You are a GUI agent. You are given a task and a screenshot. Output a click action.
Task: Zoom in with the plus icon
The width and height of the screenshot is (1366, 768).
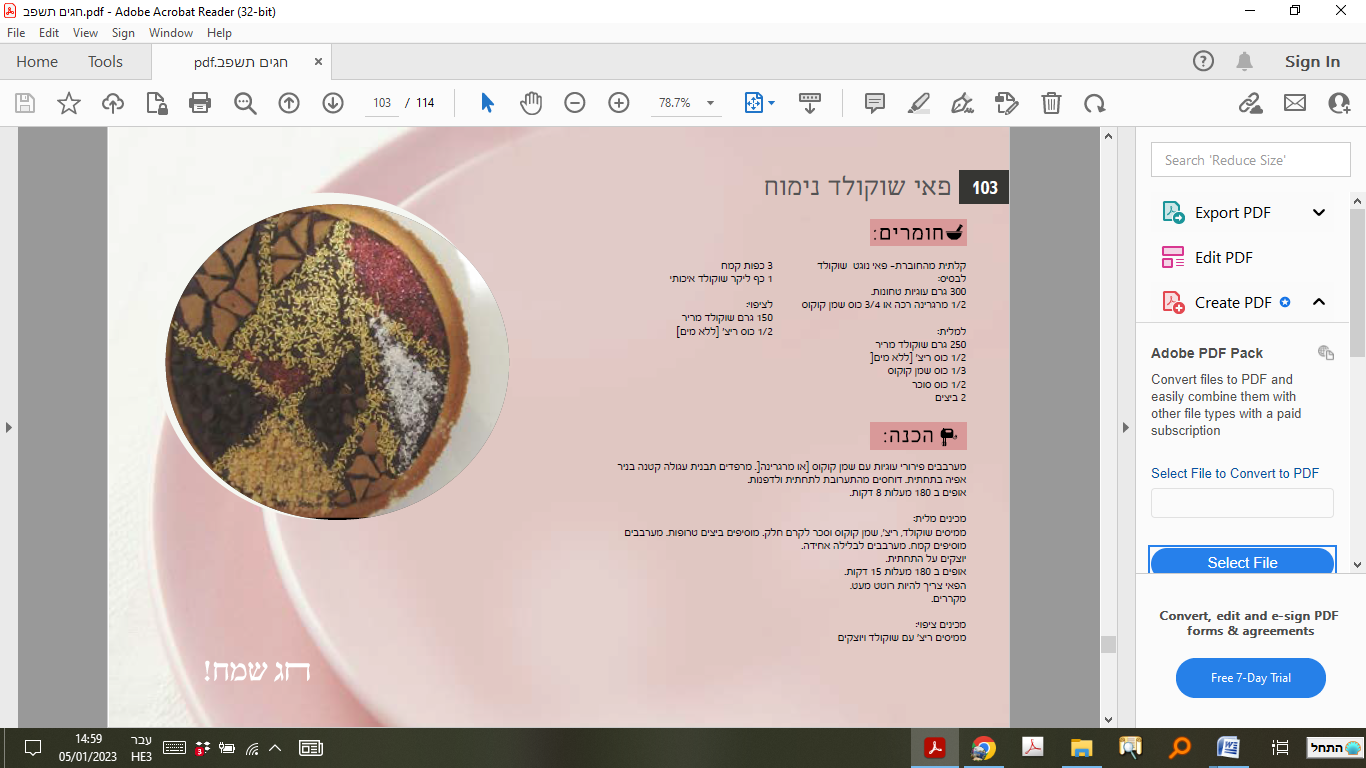619,103
